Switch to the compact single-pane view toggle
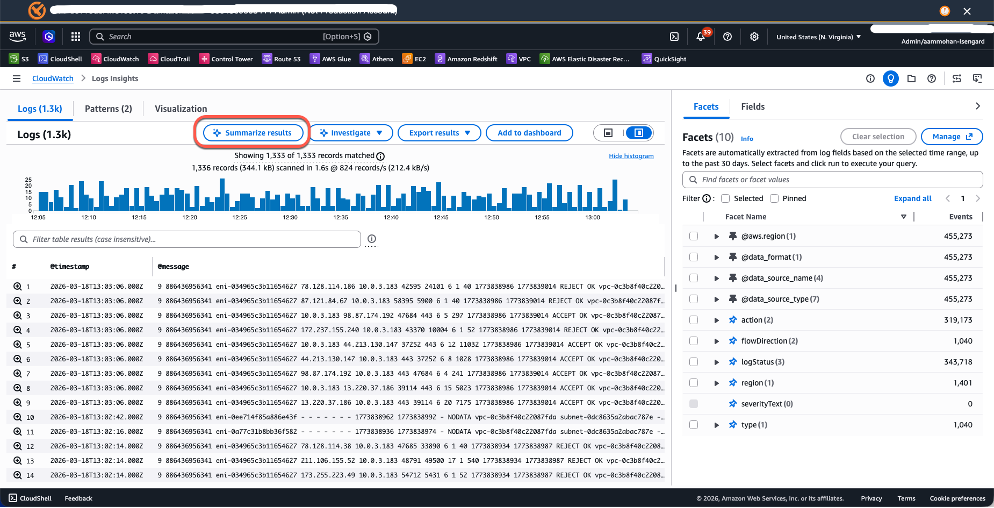 pyautogui.click(x=609, y=133)
